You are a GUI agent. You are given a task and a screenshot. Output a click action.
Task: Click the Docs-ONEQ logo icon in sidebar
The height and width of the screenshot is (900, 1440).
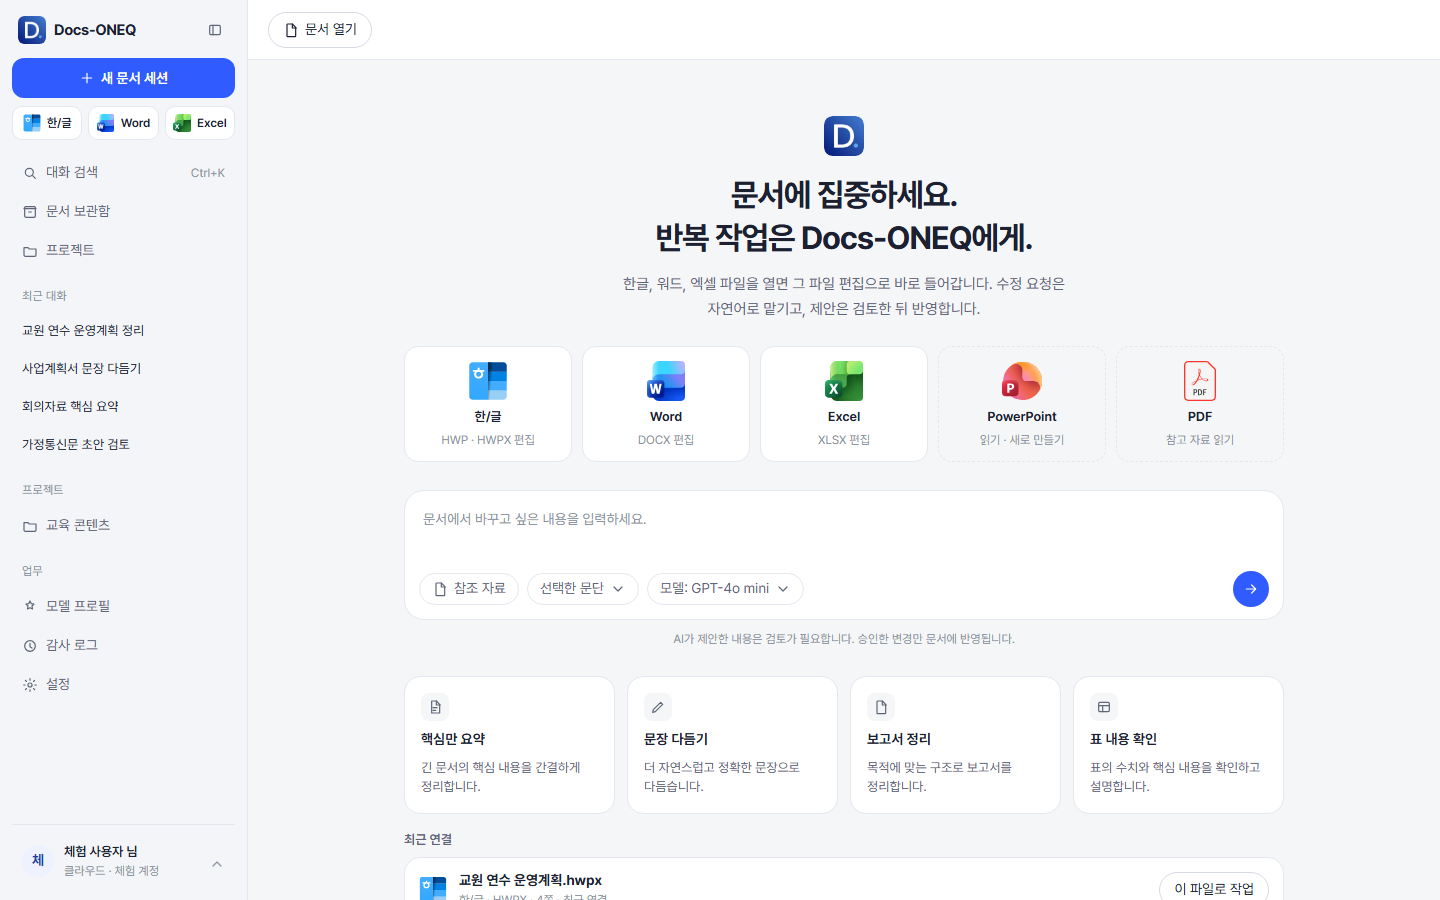[32, 30]
